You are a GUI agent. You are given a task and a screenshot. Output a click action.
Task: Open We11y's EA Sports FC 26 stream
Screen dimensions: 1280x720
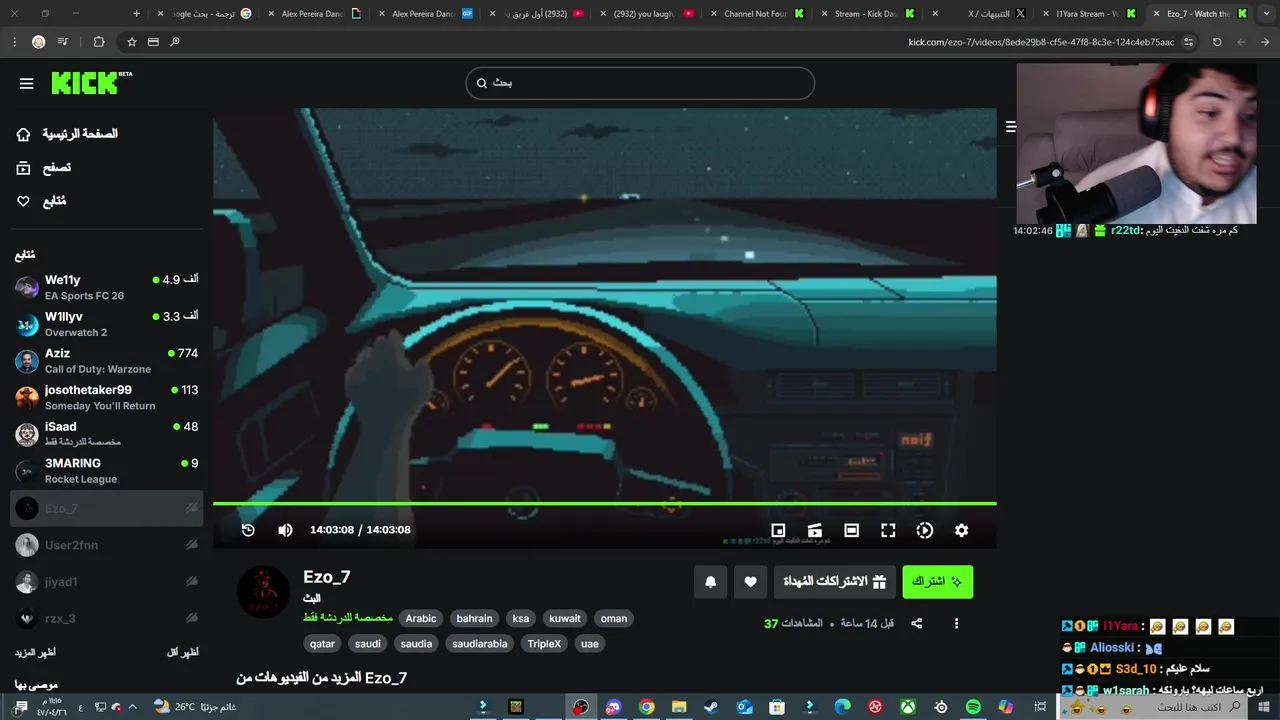[x=106, y=287]
